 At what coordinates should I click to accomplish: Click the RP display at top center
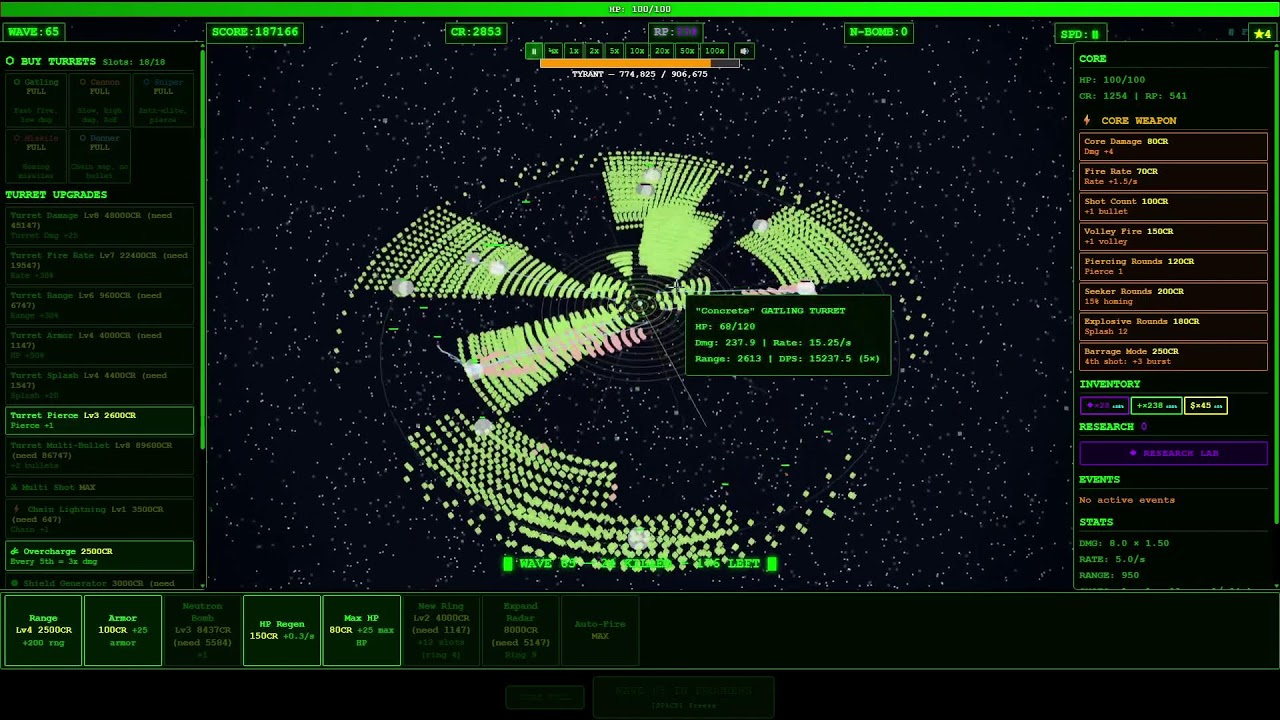point(676,32)
